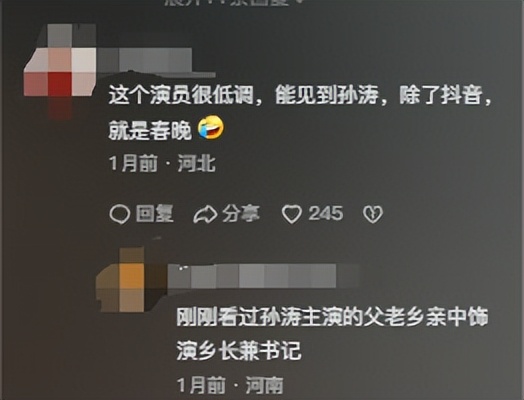Viewport: 524px width, 400px height.
Task: Click the share arrow icon
Action: (x=205, y=214)
